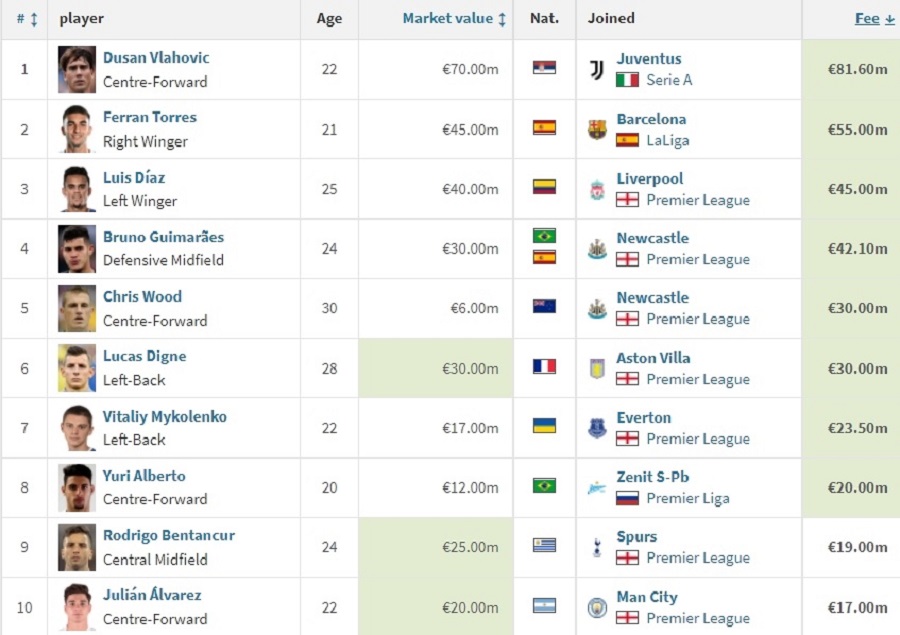900x635 pixels.
Task: Click the Man City crest icon
Action: (x=597, y=607)
